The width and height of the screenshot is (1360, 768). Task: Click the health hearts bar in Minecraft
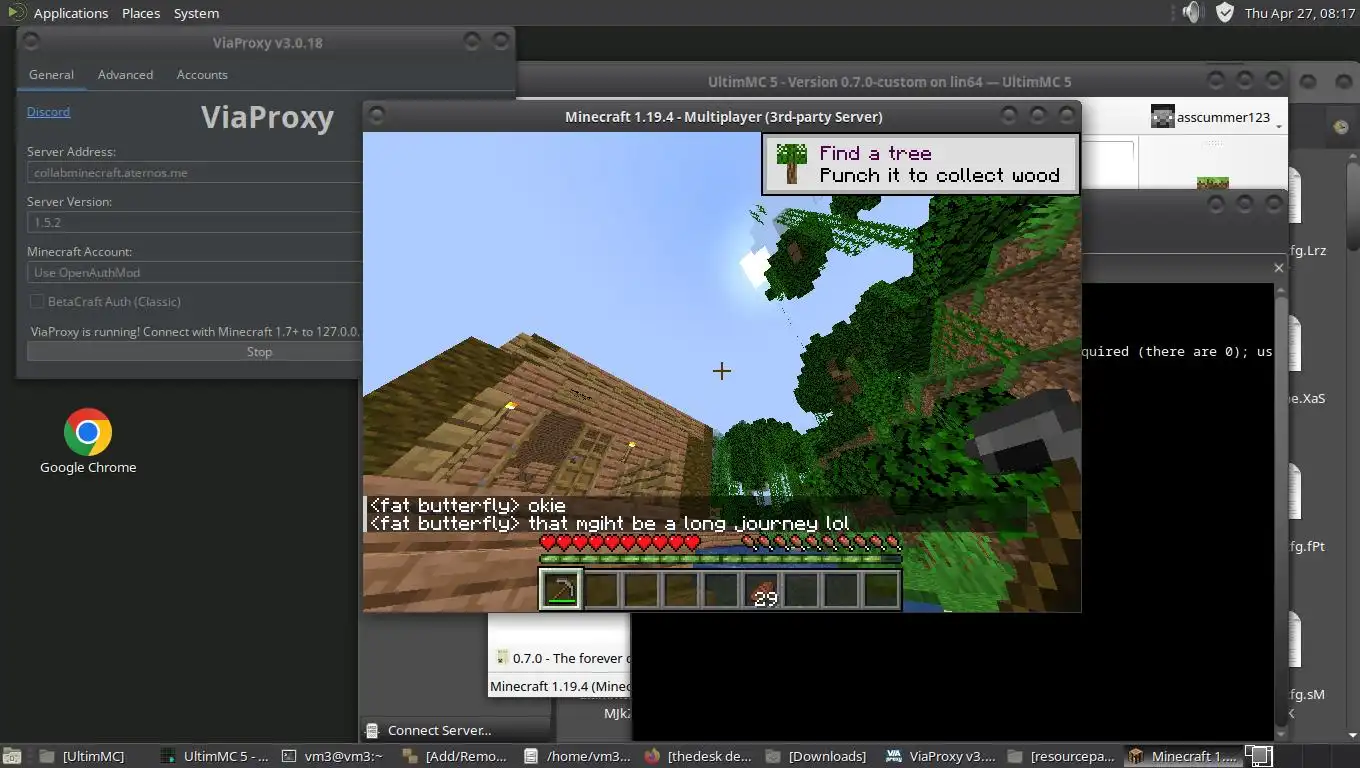pyautogui.click(x=619, y=543)
